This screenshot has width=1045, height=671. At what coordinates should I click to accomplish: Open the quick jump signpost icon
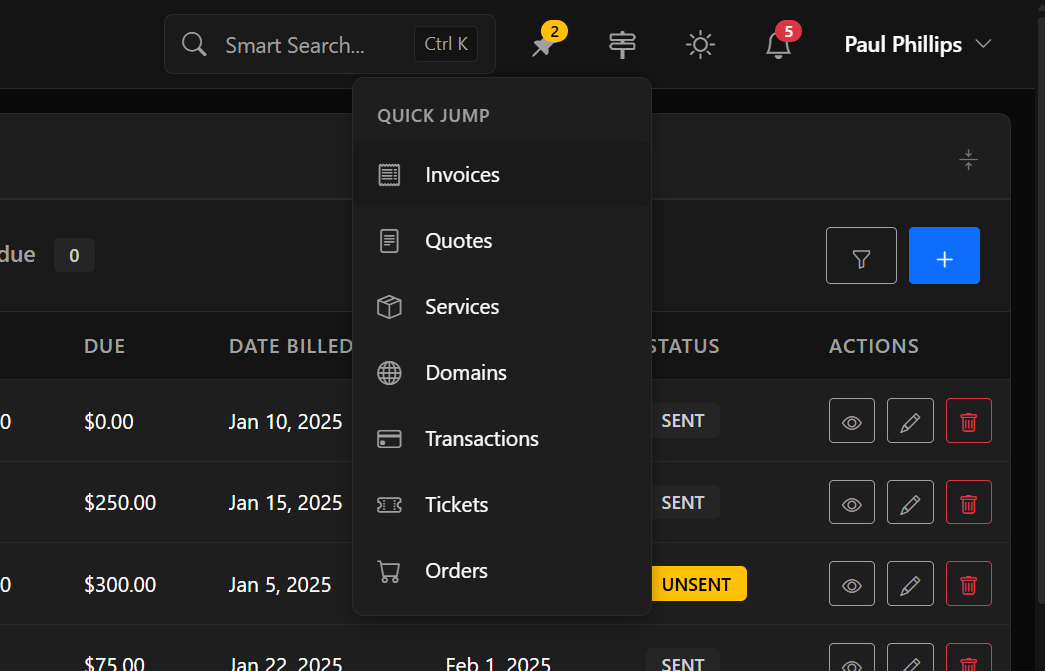pos(622,45)
